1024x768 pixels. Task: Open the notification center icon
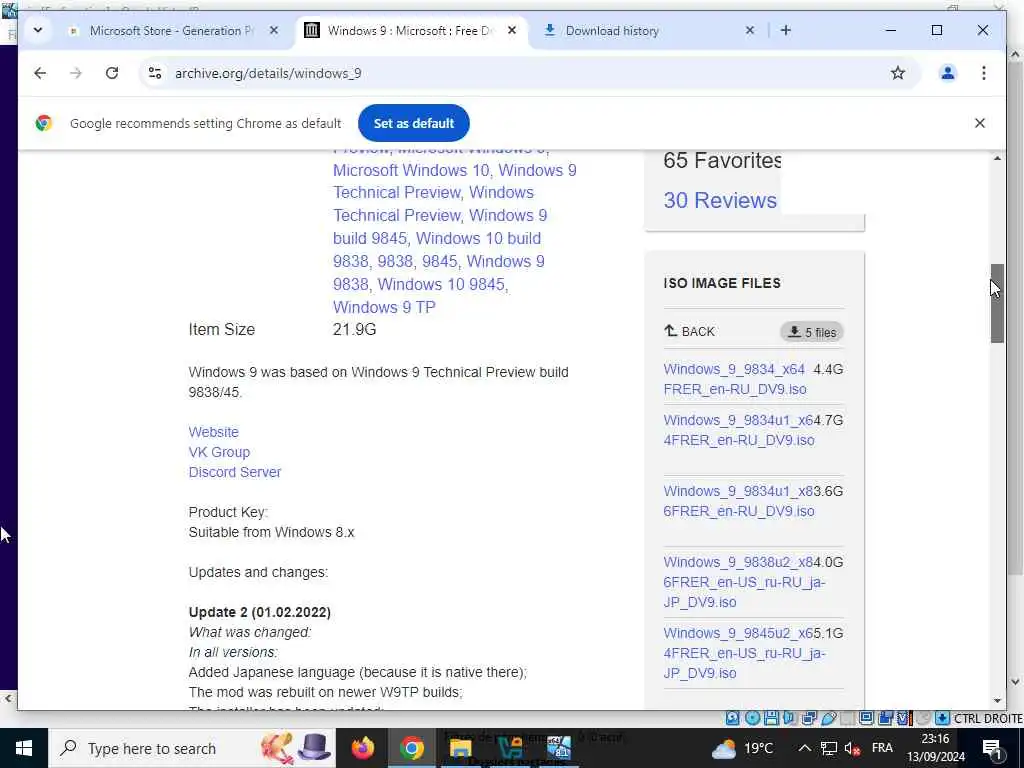(x=993, y=748)
